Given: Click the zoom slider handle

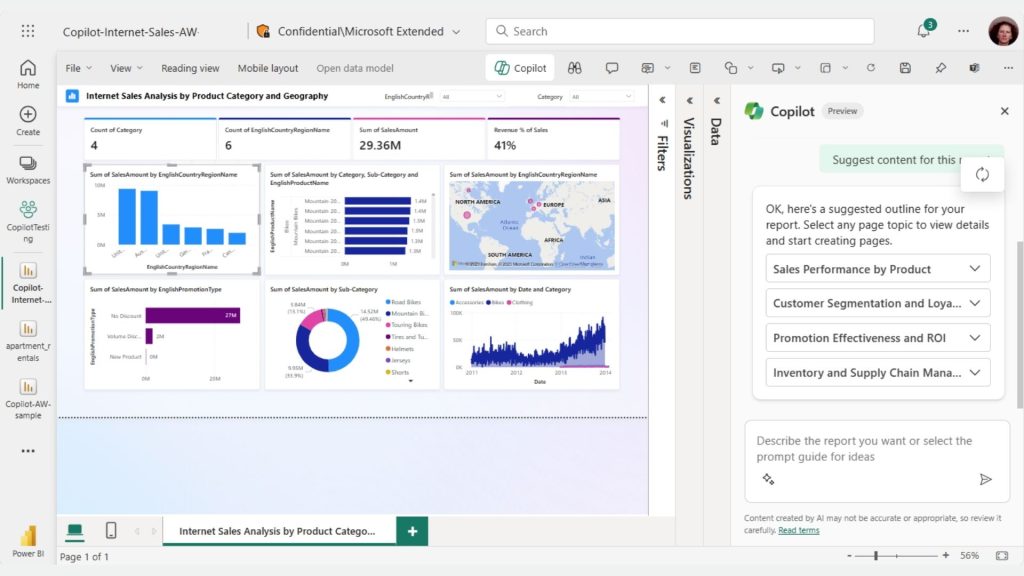Looking at the screenshot, I should tap(876, 556).
